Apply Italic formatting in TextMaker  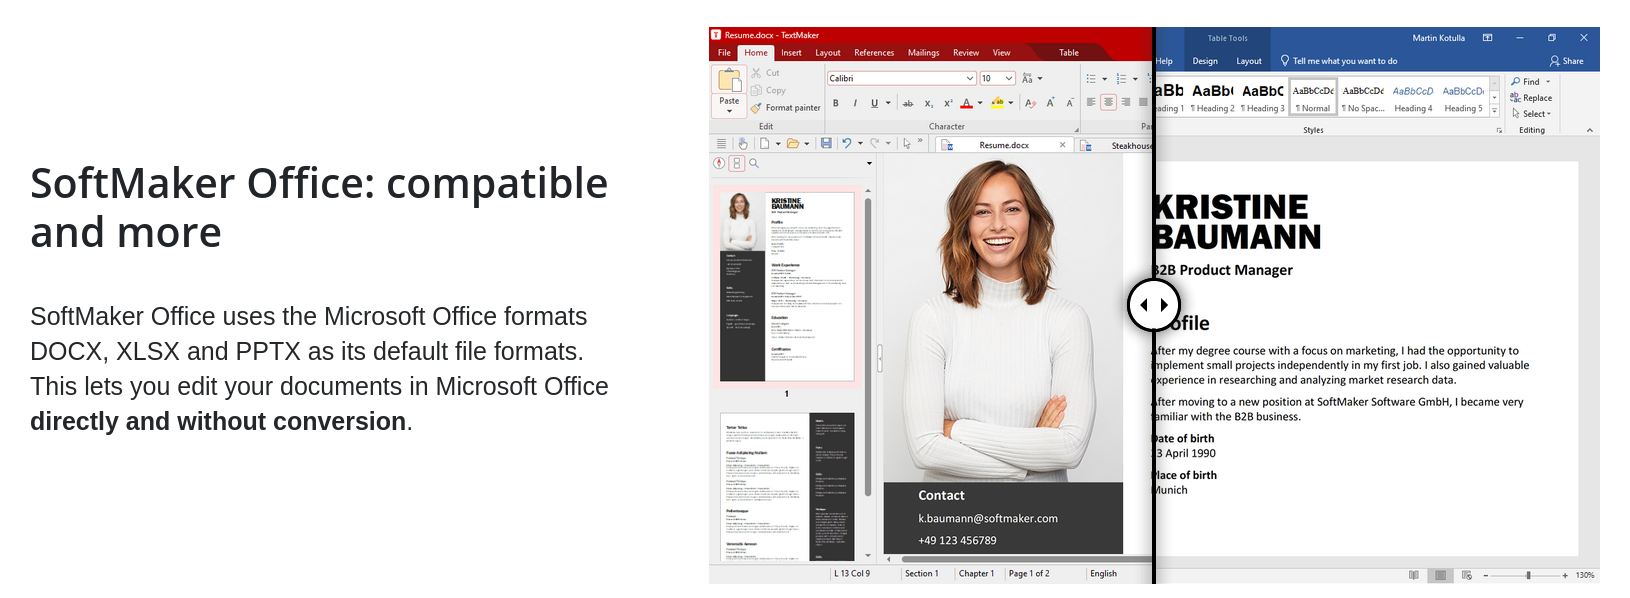click(x=855, y=103)
